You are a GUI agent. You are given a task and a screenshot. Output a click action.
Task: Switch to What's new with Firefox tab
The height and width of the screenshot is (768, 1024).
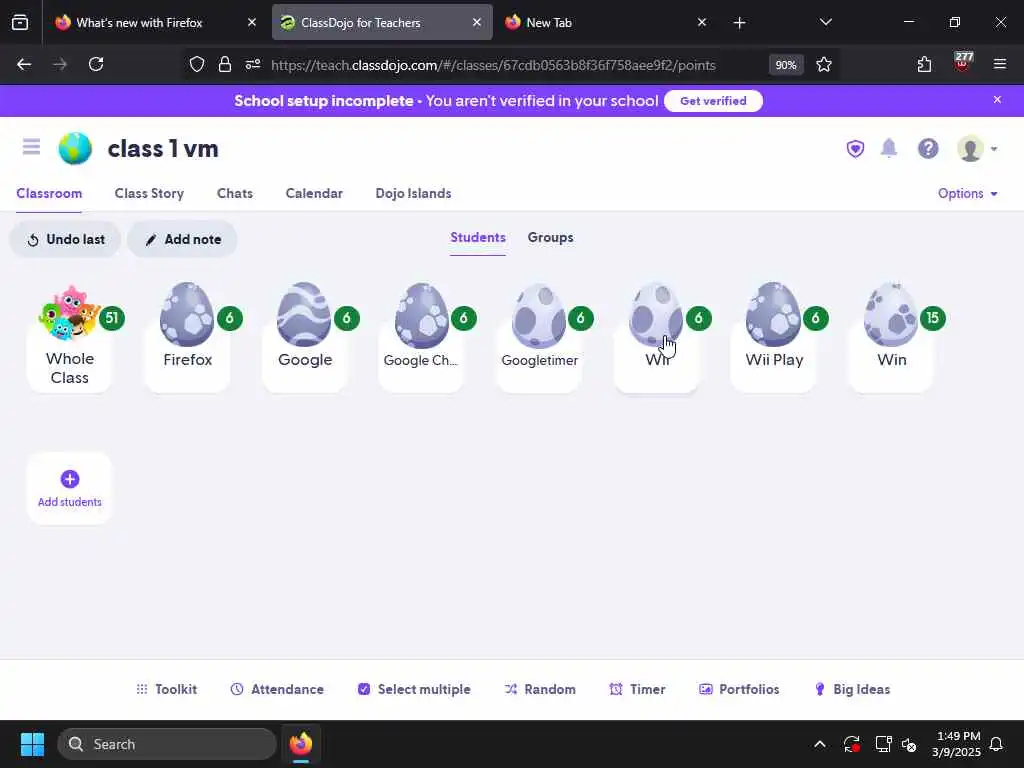point(156,22)
